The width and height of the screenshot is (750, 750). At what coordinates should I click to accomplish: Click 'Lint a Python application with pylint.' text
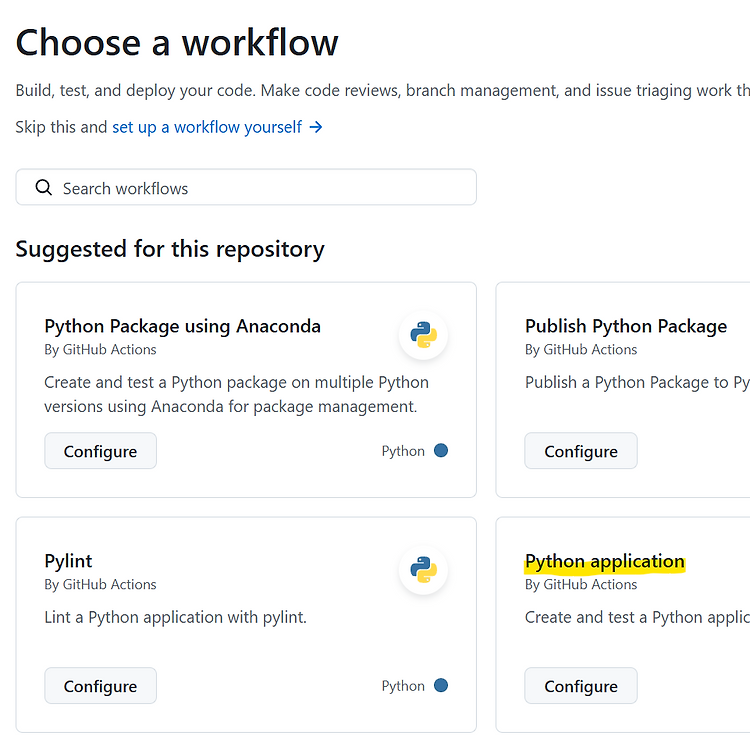point(175,618)
